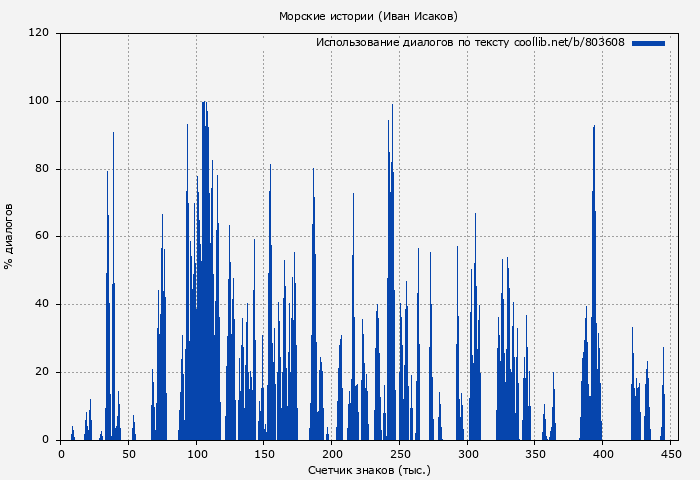
Task: Click the x-axis tick label 350
Action: 535,454
